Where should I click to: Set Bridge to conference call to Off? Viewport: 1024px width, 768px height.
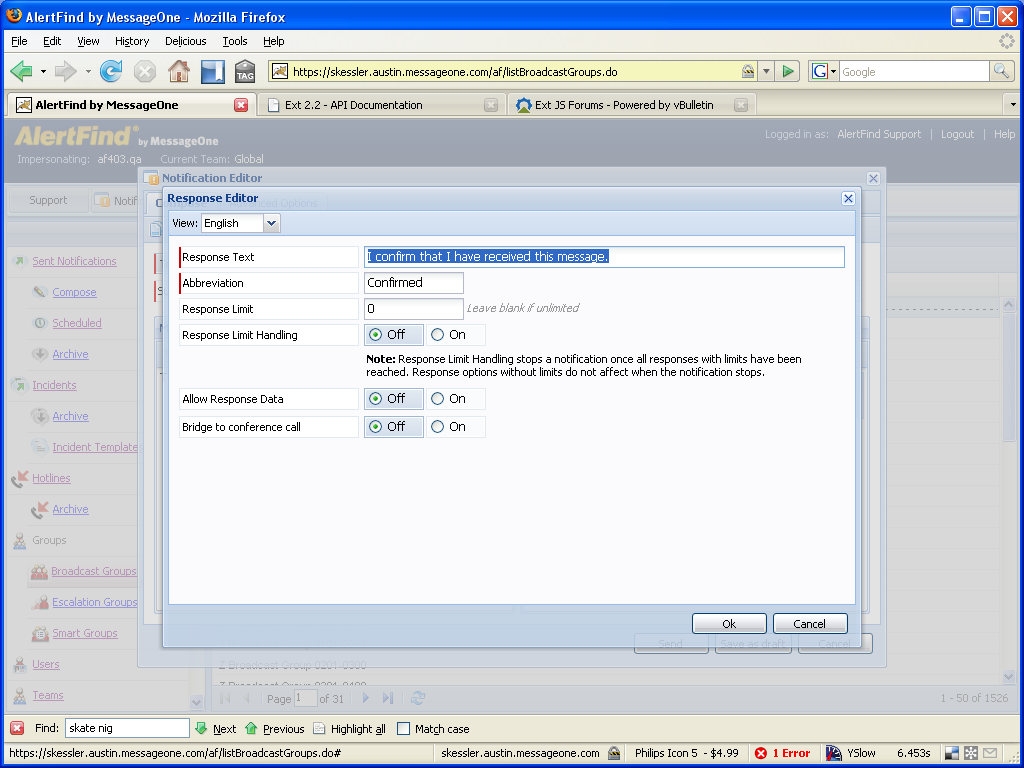point(376,426)
